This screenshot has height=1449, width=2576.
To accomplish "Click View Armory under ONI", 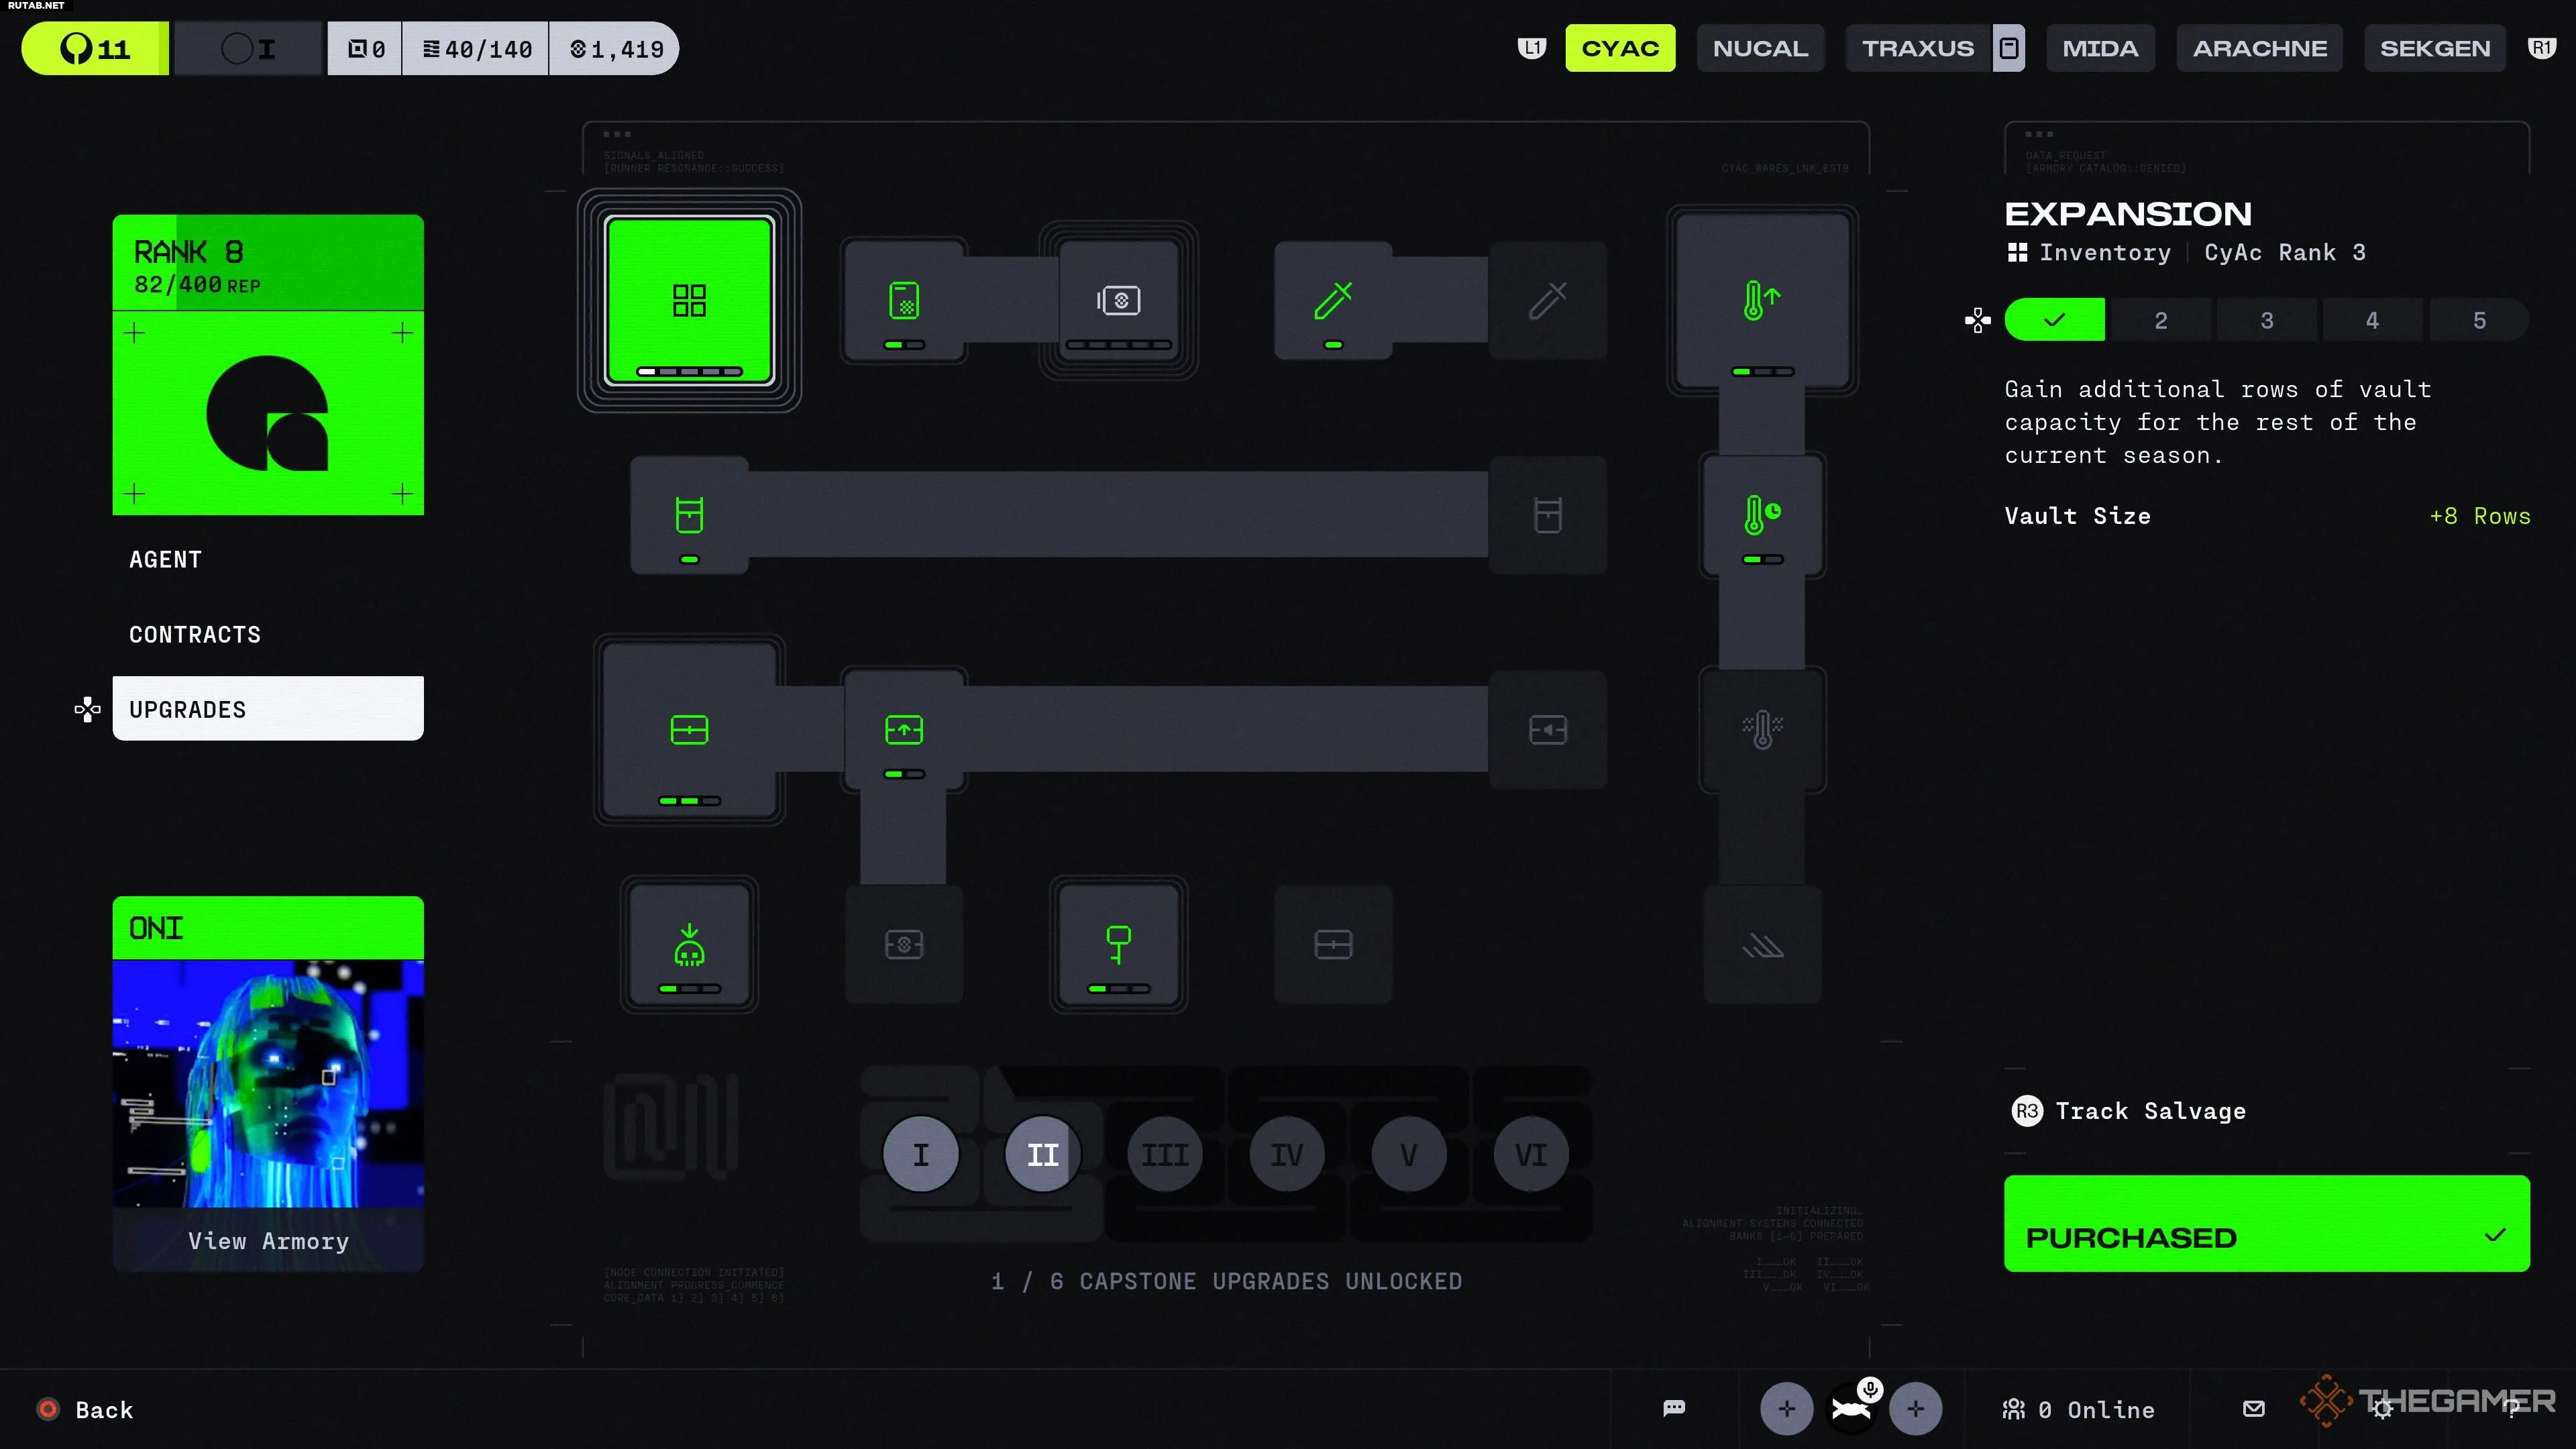I will [268, 1240].
